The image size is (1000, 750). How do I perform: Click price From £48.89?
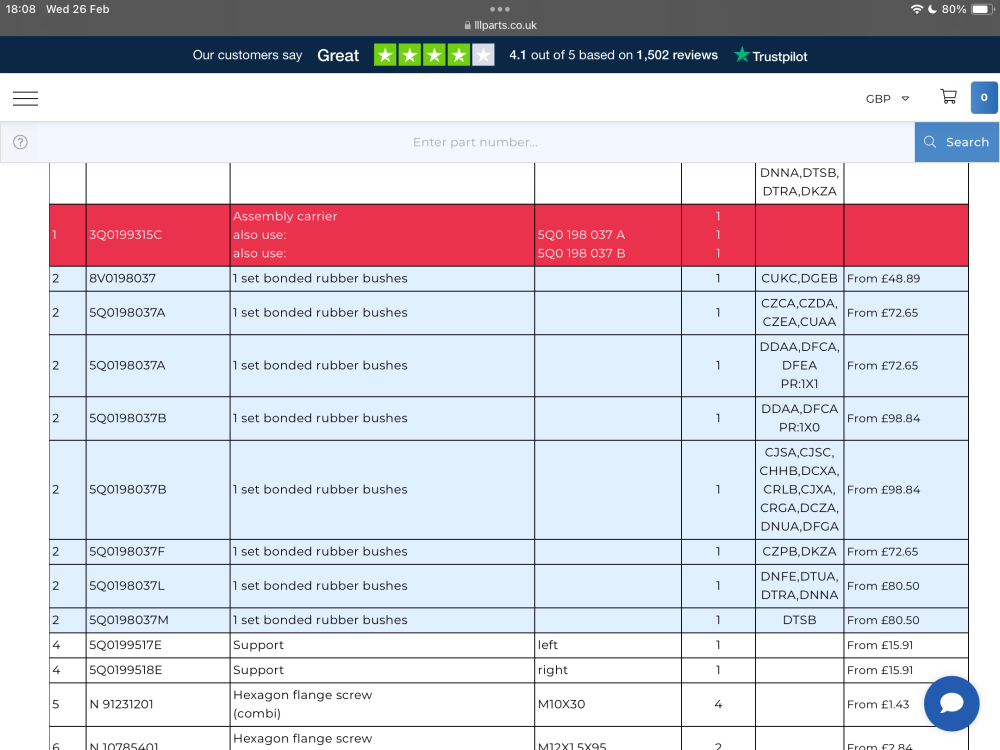coord(883,279)
